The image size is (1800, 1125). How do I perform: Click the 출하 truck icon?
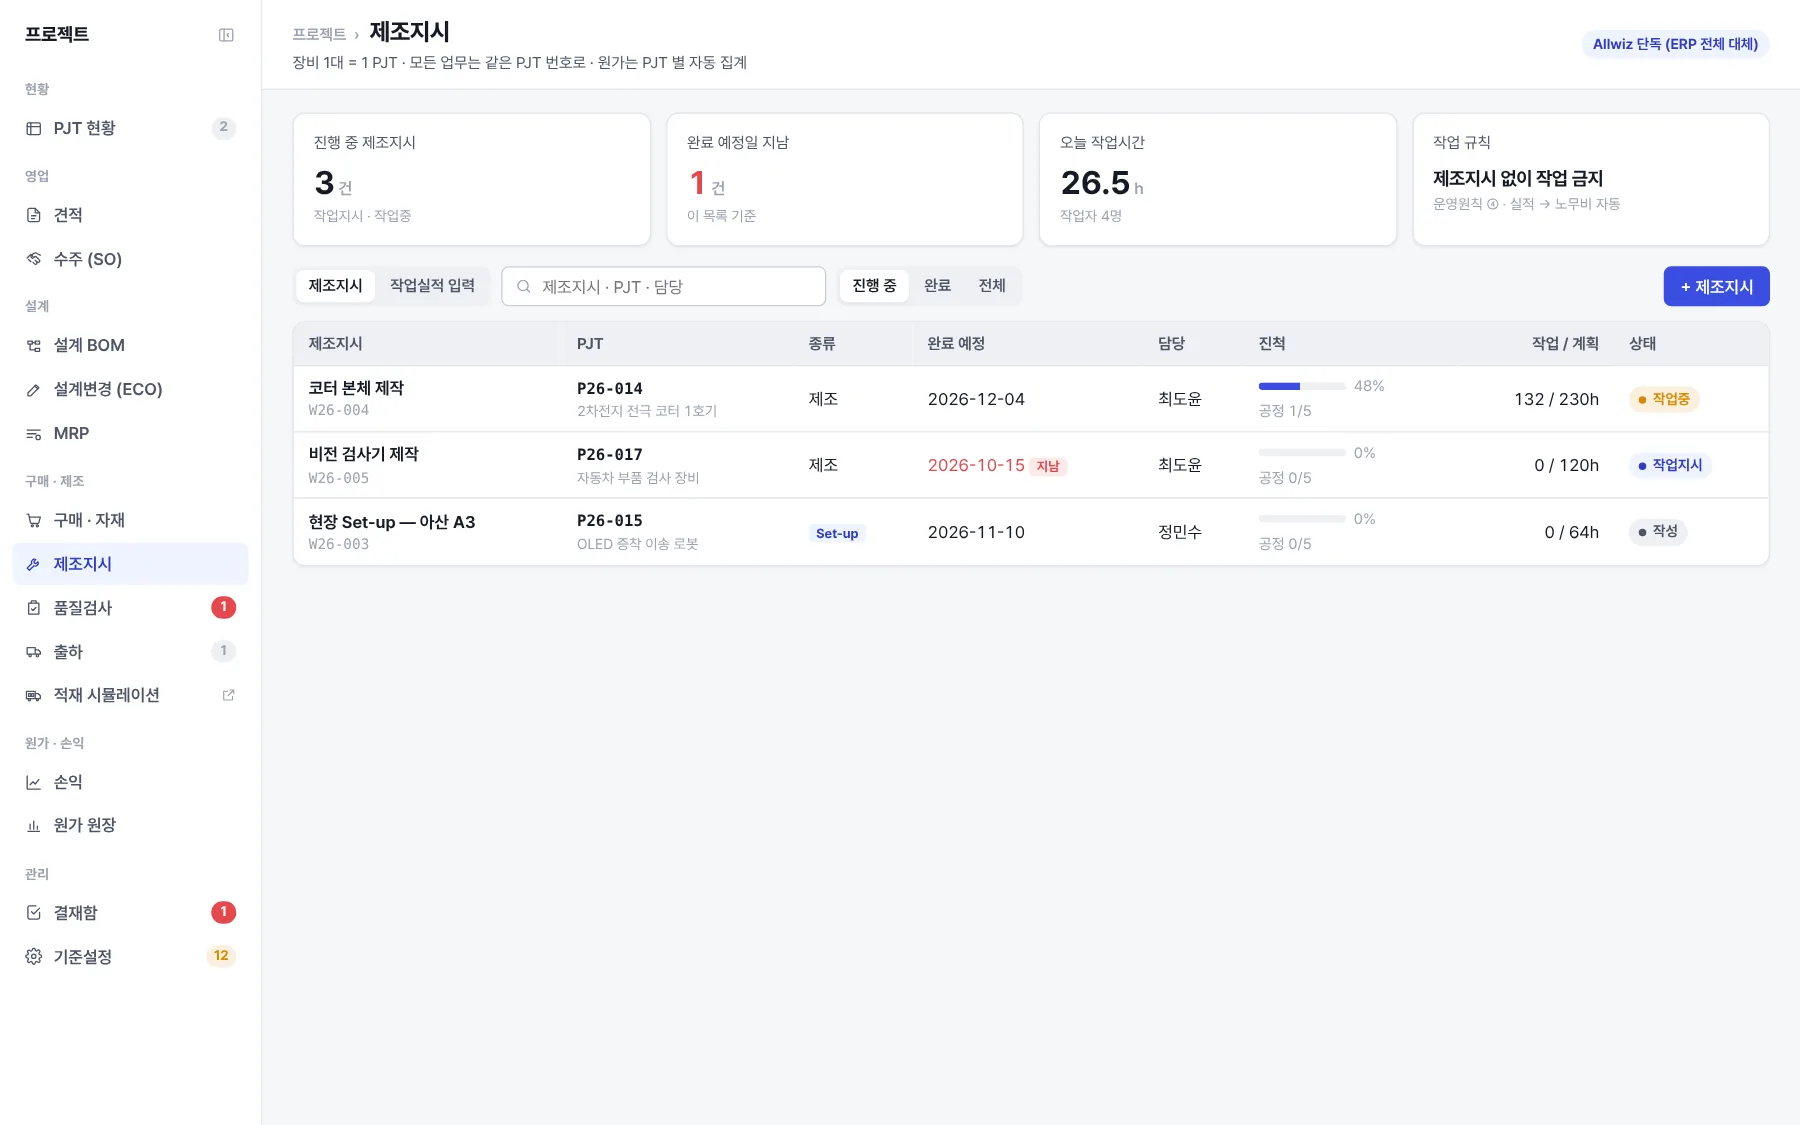[34, 652]
